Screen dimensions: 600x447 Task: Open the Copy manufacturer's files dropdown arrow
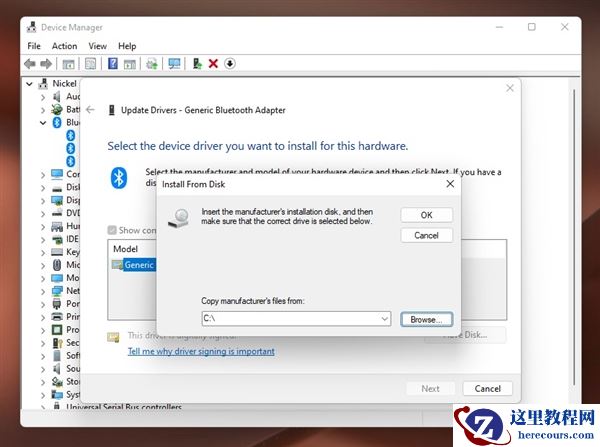click(x=384, y=318)
